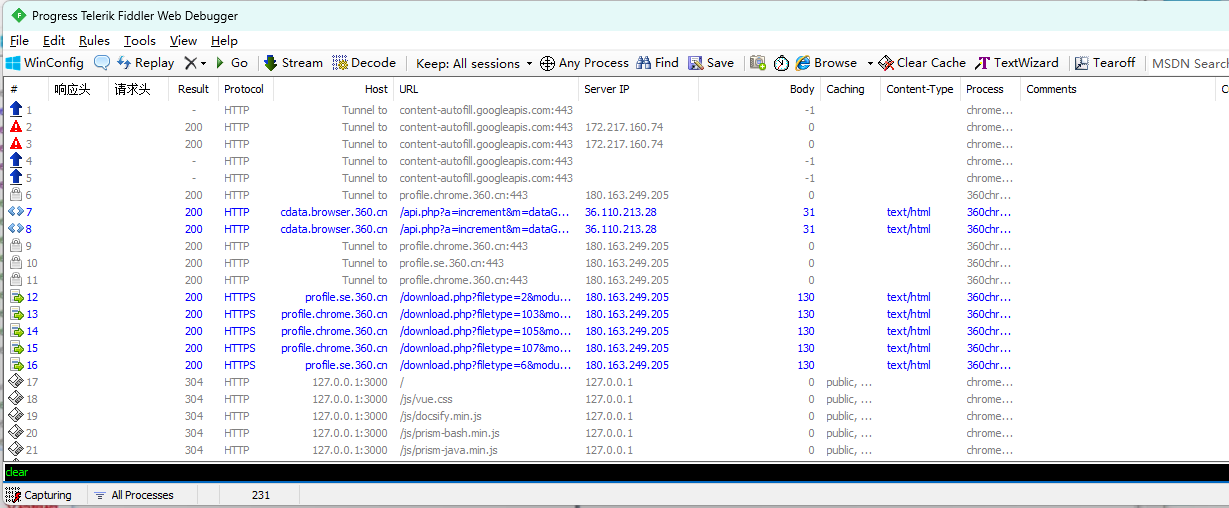Screen dimensions: 1229x508
Task: Open the Rules menu
Action: (94, 41)
